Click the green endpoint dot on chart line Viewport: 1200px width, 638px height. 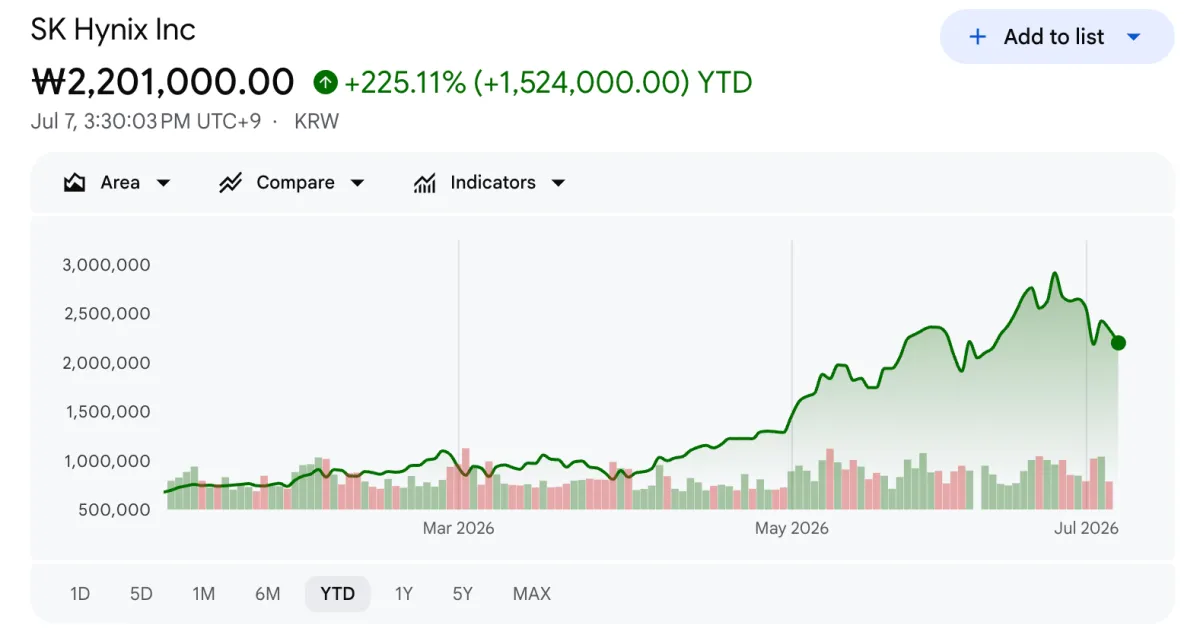(1118, 343)
